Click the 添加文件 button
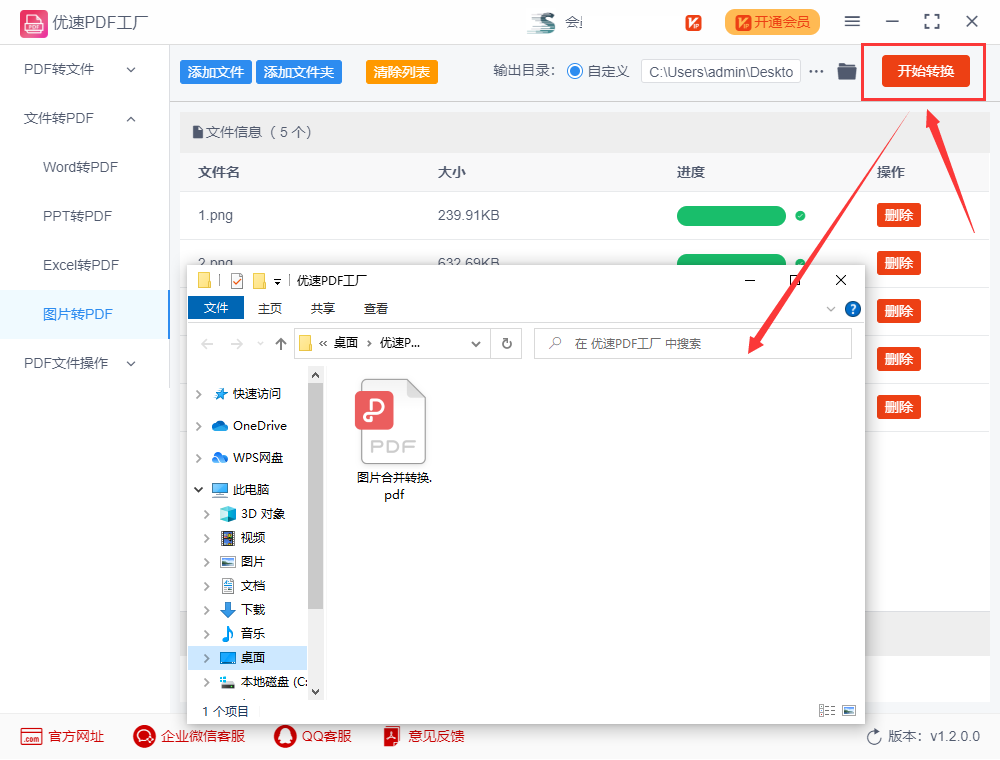The image size is (1000, 760). 216,72
